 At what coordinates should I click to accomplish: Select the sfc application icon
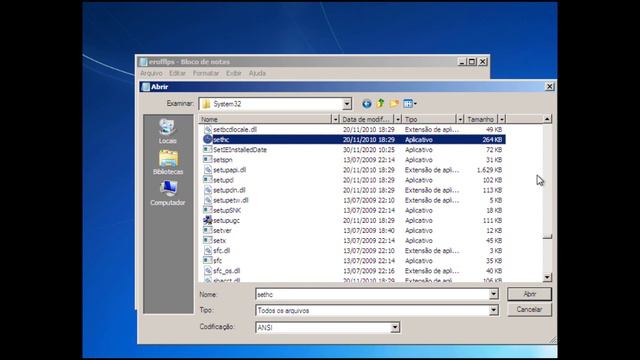pos(207,260)
